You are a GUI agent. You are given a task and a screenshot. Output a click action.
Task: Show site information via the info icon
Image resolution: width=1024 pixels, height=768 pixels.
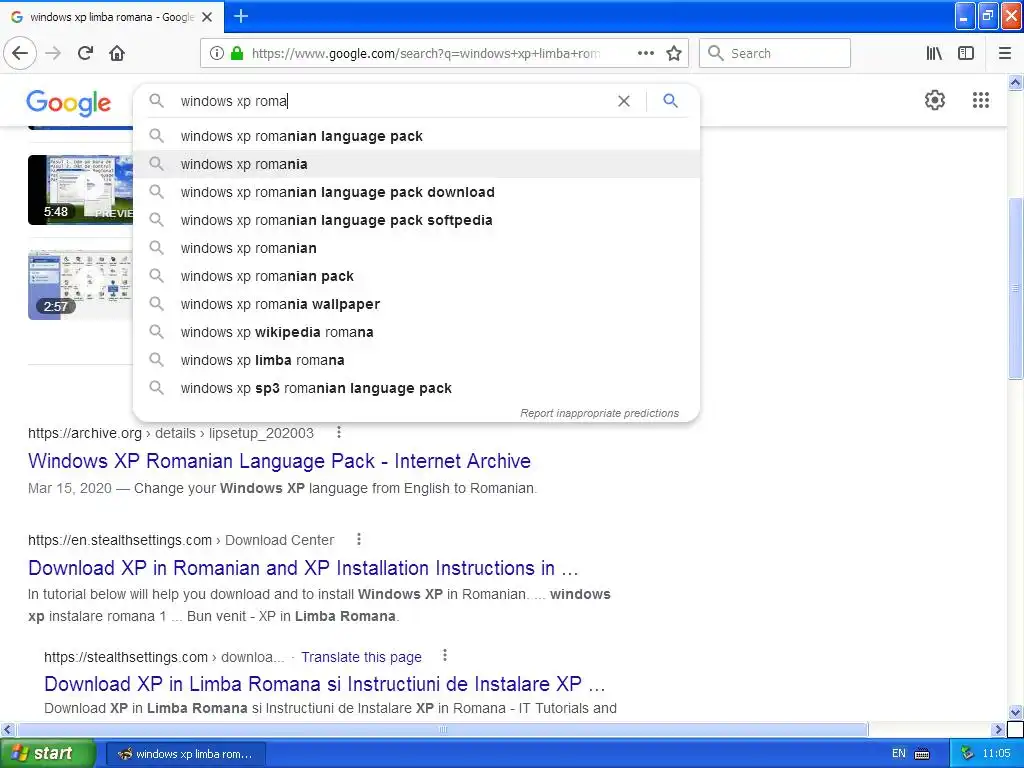[x=216, y=54]
